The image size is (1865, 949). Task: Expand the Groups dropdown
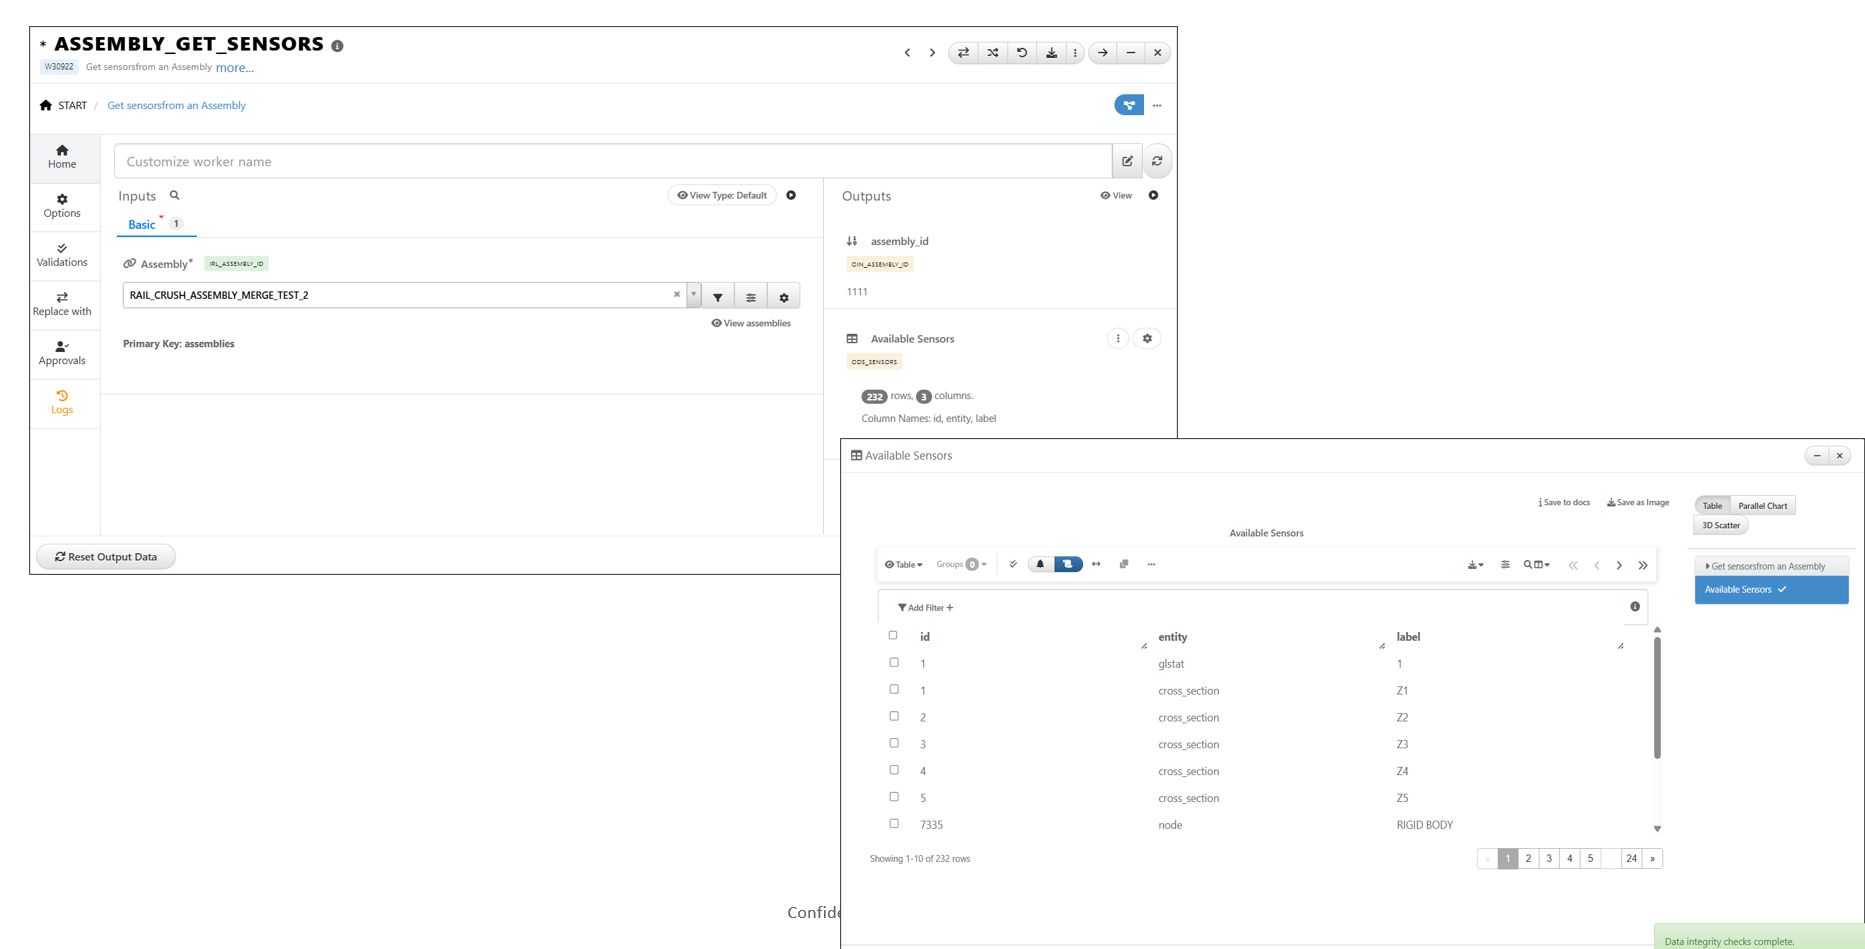pyautogui.click(x=961, y=565)
